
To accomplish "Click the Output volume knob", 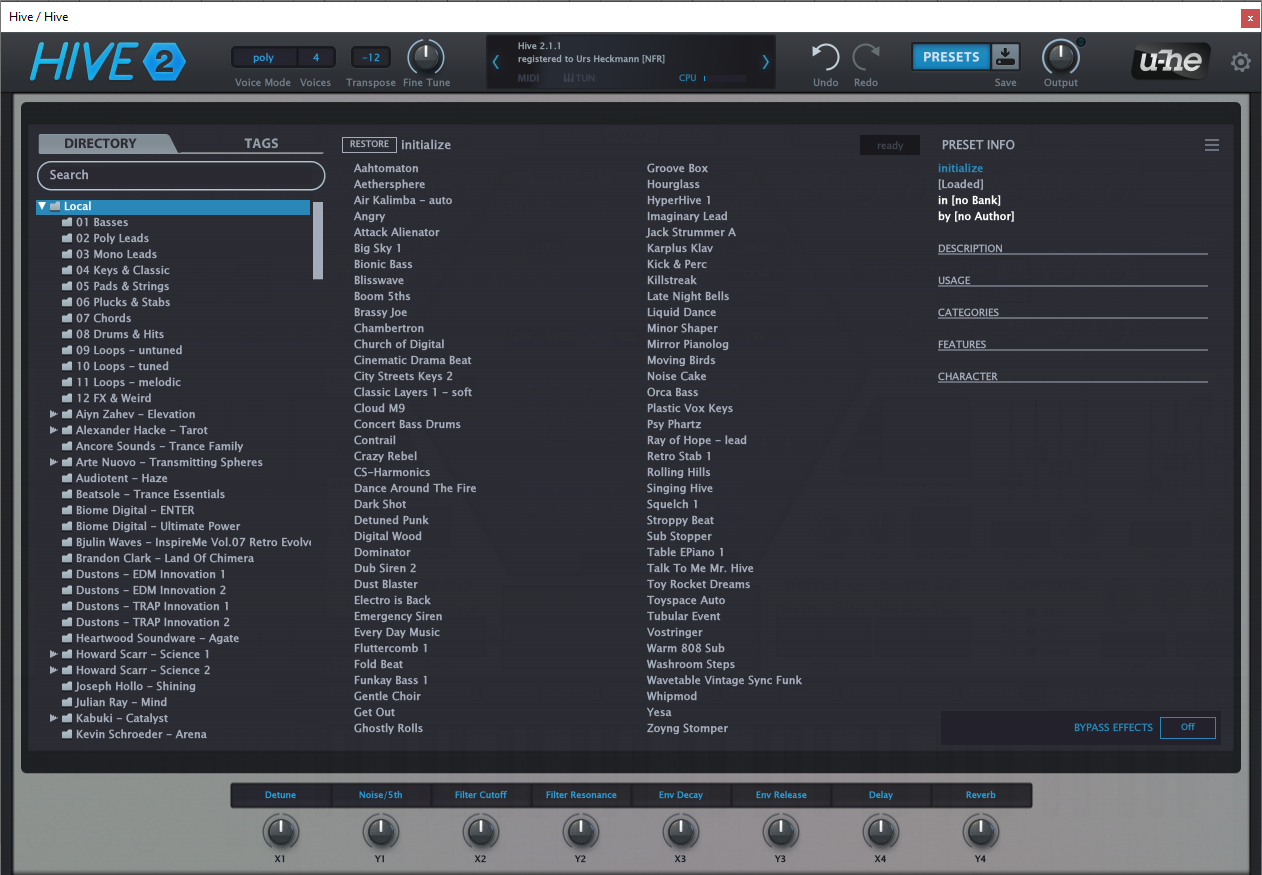I will (x=1060, y=57).
